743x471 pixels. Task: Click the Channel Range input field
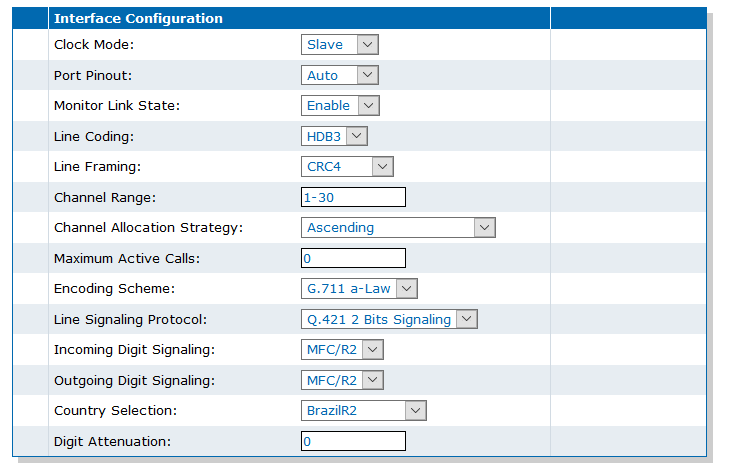(353, 197)
